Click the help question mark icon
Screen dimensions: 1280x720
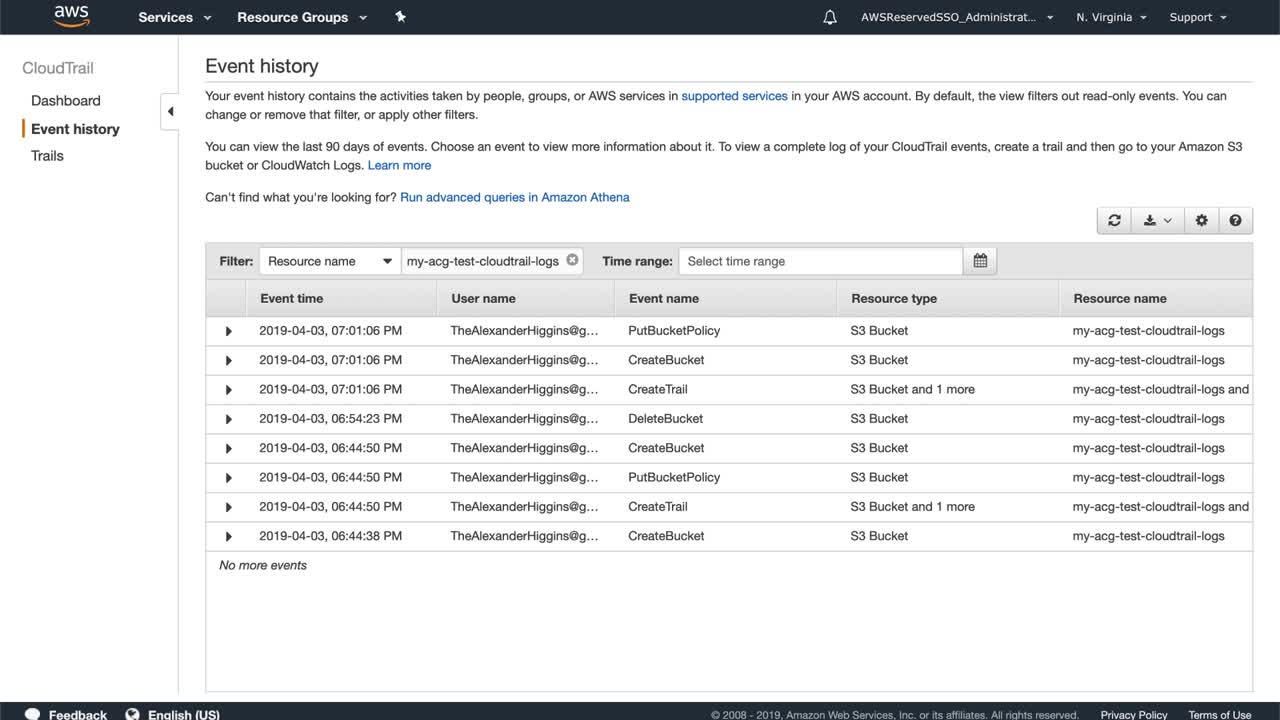coord(1235,221)
